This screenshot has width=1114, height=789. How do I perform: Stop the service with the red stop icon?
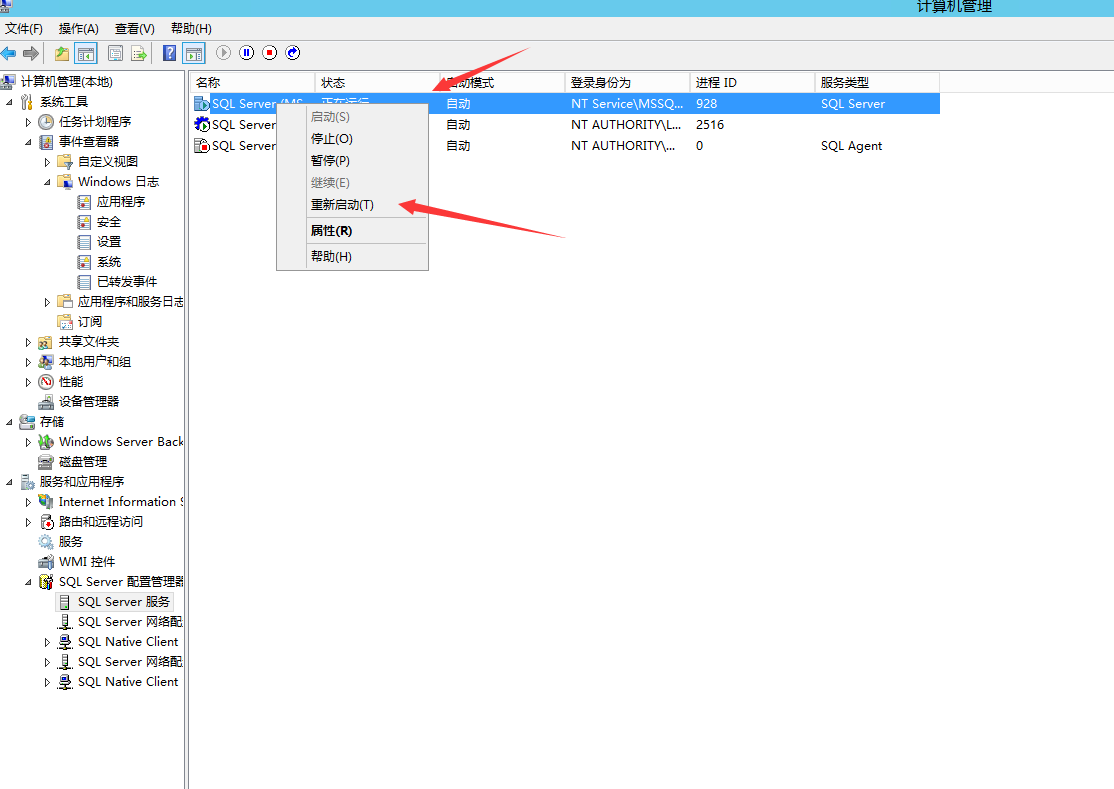coord(268,52)
